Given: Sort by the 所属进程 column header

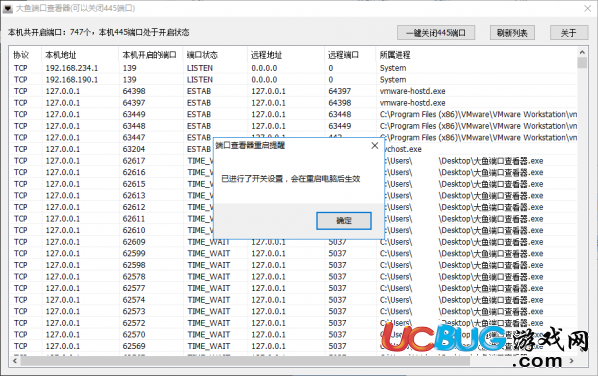Looking at the screenshot, I should [x=476, y=55].
